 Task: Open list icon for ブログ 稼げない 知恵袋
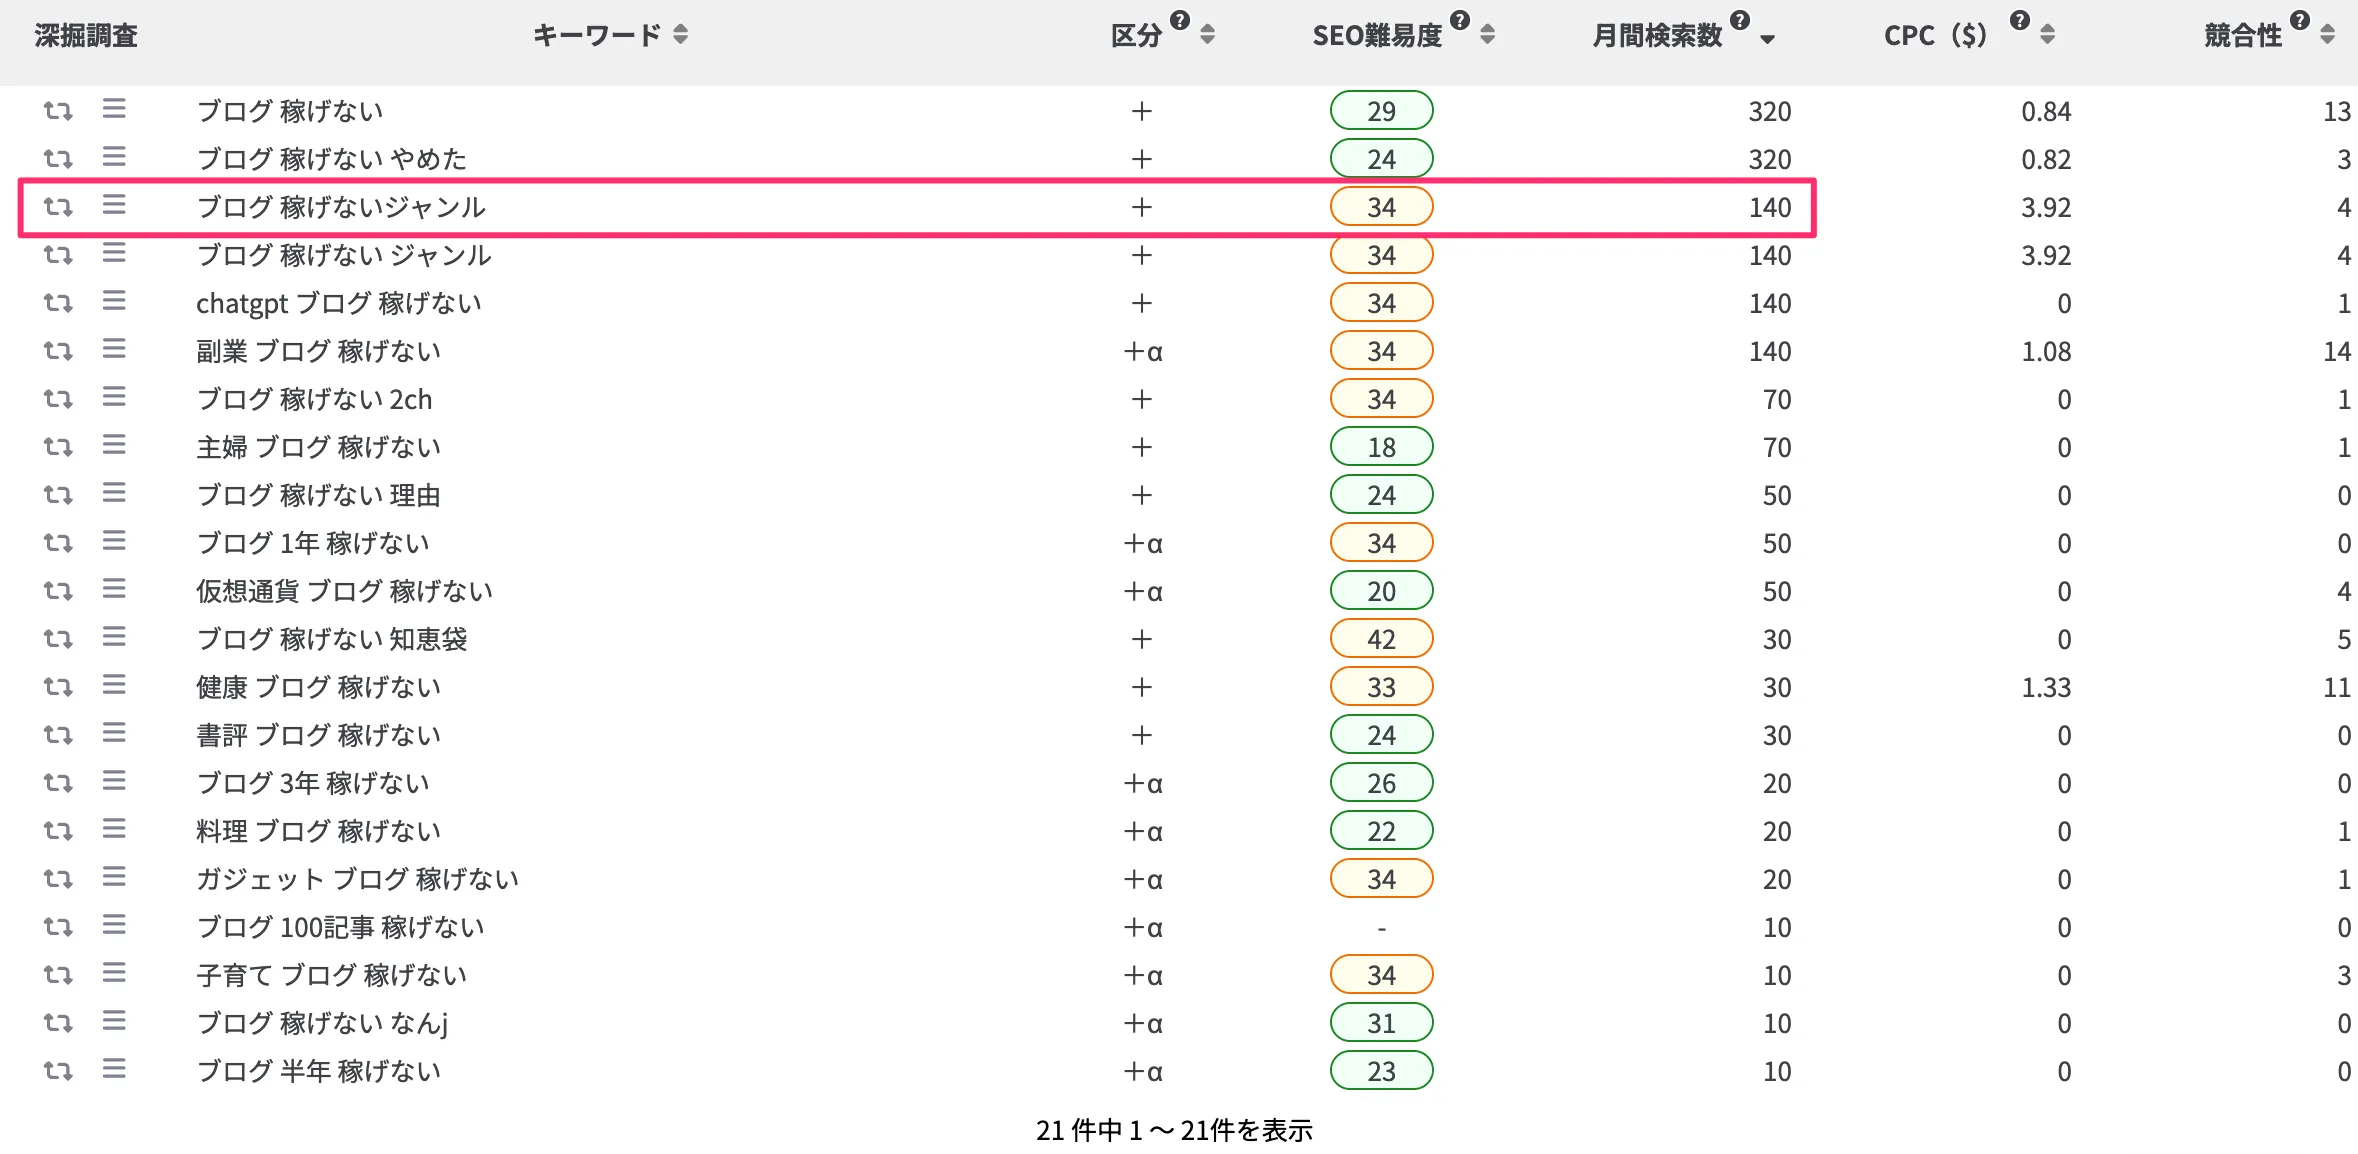114,637
